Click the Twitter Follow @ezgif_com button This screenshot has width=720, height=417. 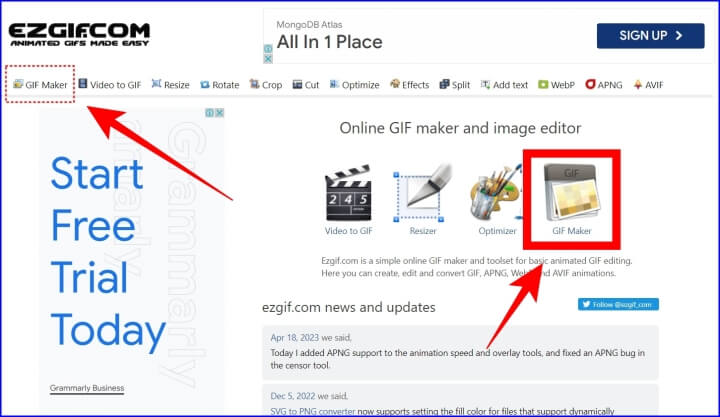[618, 304]
